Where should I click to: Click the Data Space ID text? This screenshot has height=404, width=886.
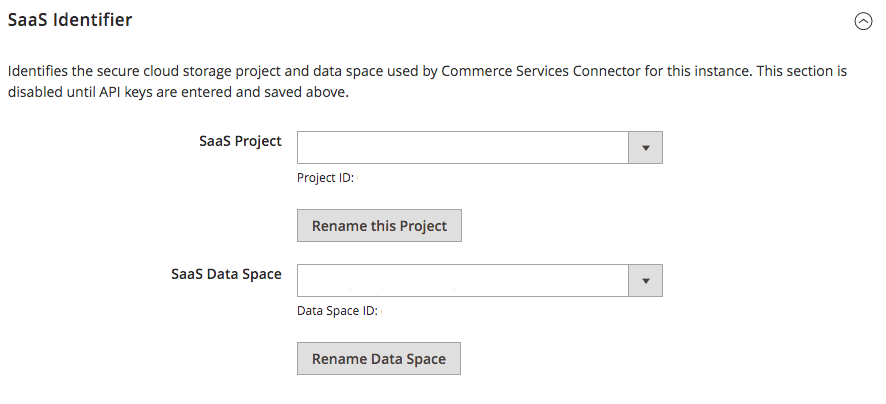tap(337, 311)
